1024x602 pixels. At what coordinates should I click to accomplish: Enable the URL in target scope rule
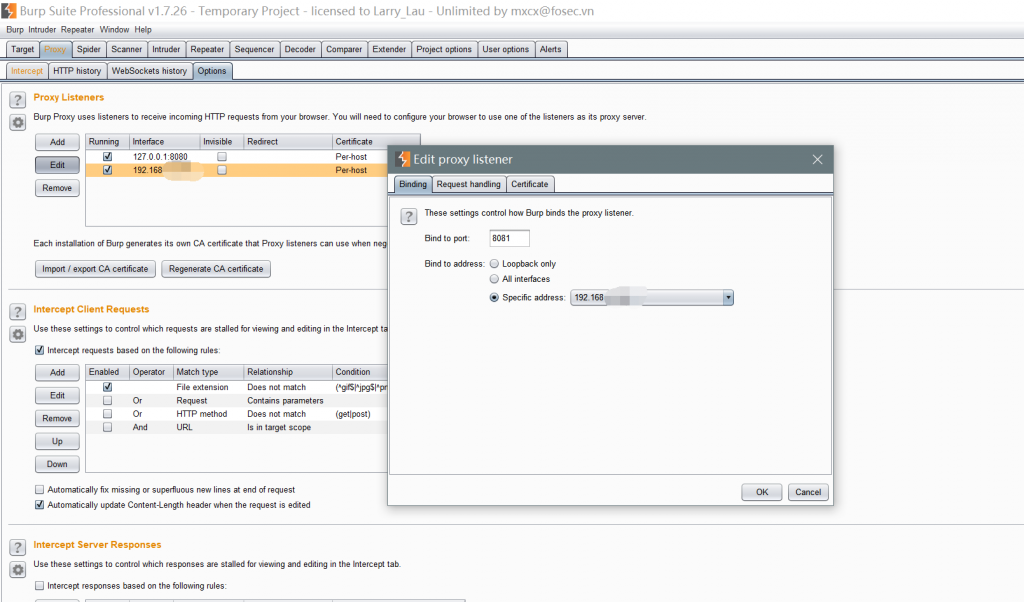click(108, 427)
